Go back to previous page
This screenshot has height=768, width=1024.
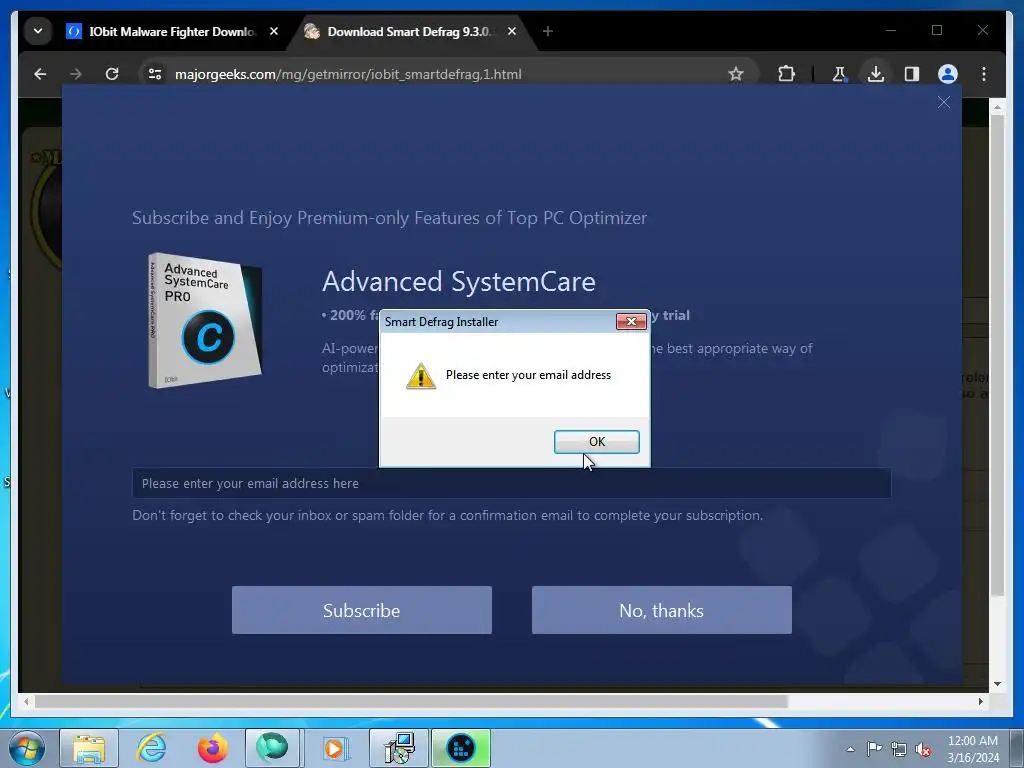40,74
